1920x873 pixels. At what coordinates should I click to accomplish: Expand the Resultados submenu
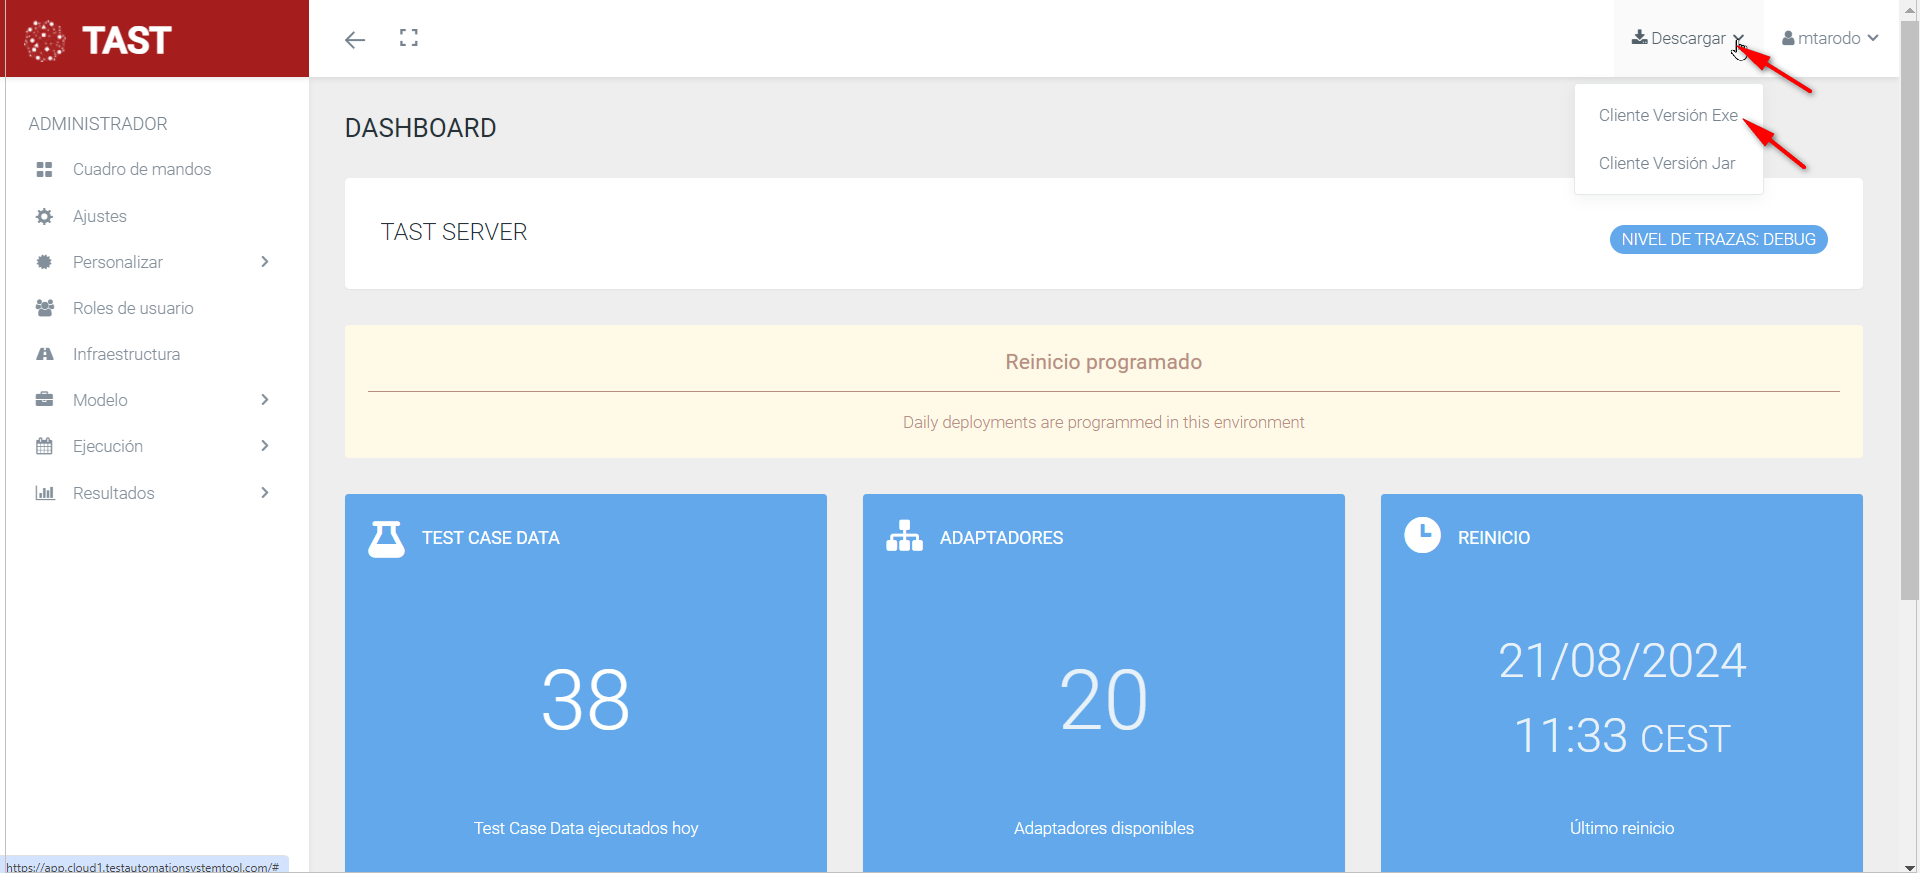264,493
